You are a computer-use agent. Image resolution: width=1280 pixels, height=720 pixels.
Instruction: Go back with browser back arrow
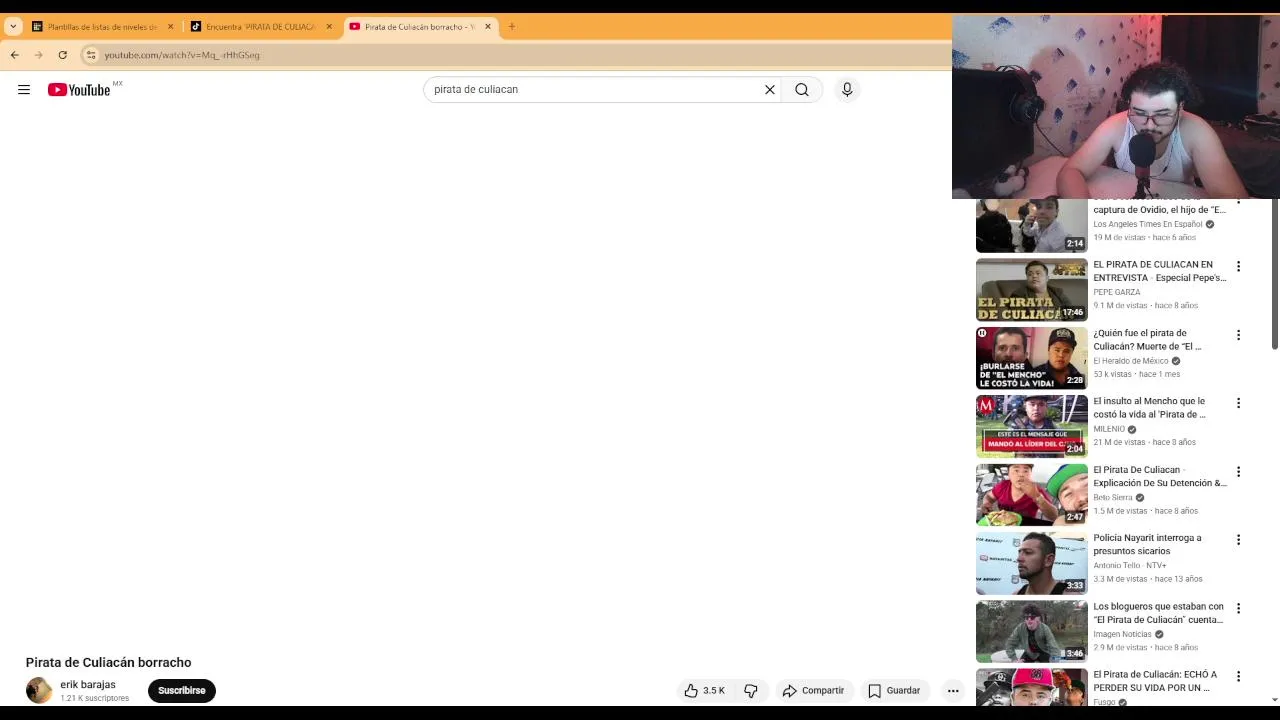tap(15, 55)
